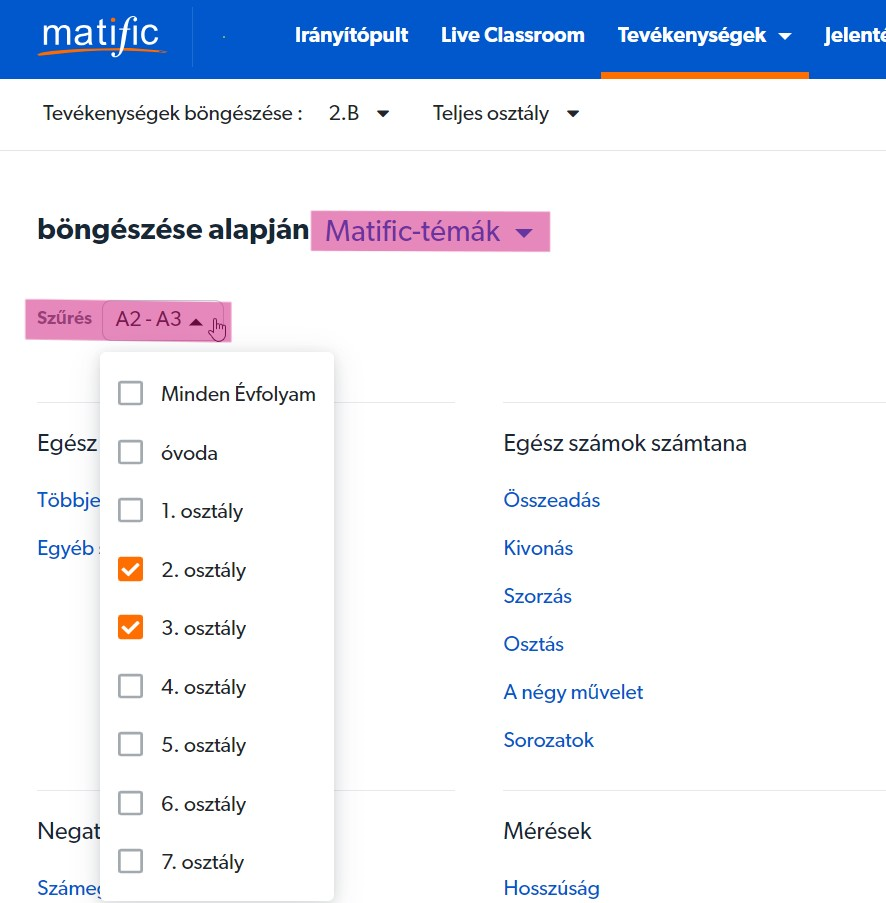Click the Matific logo
The image size is (886, 903).
coord(101,36)
